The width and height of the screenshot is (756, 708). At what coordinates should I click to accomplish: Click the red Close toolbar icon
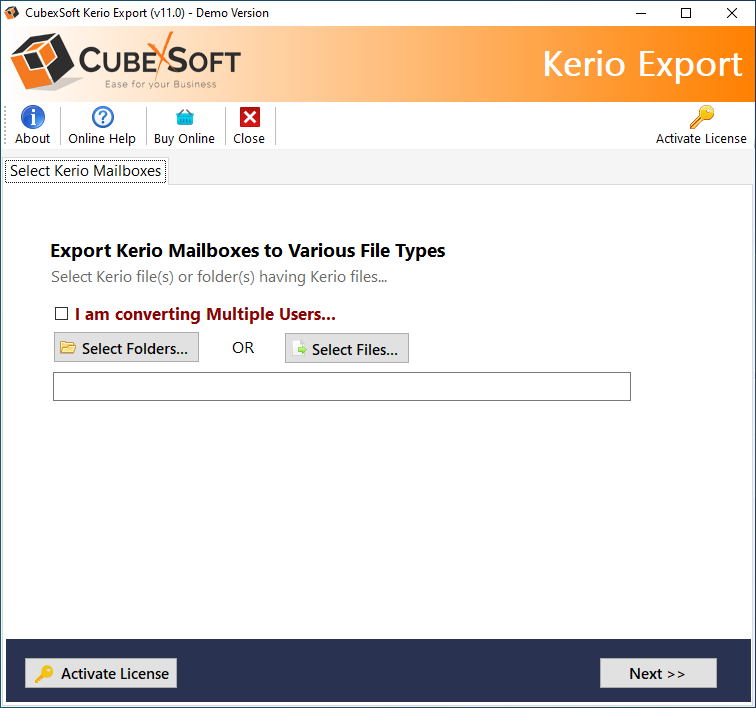pos(250,117)
